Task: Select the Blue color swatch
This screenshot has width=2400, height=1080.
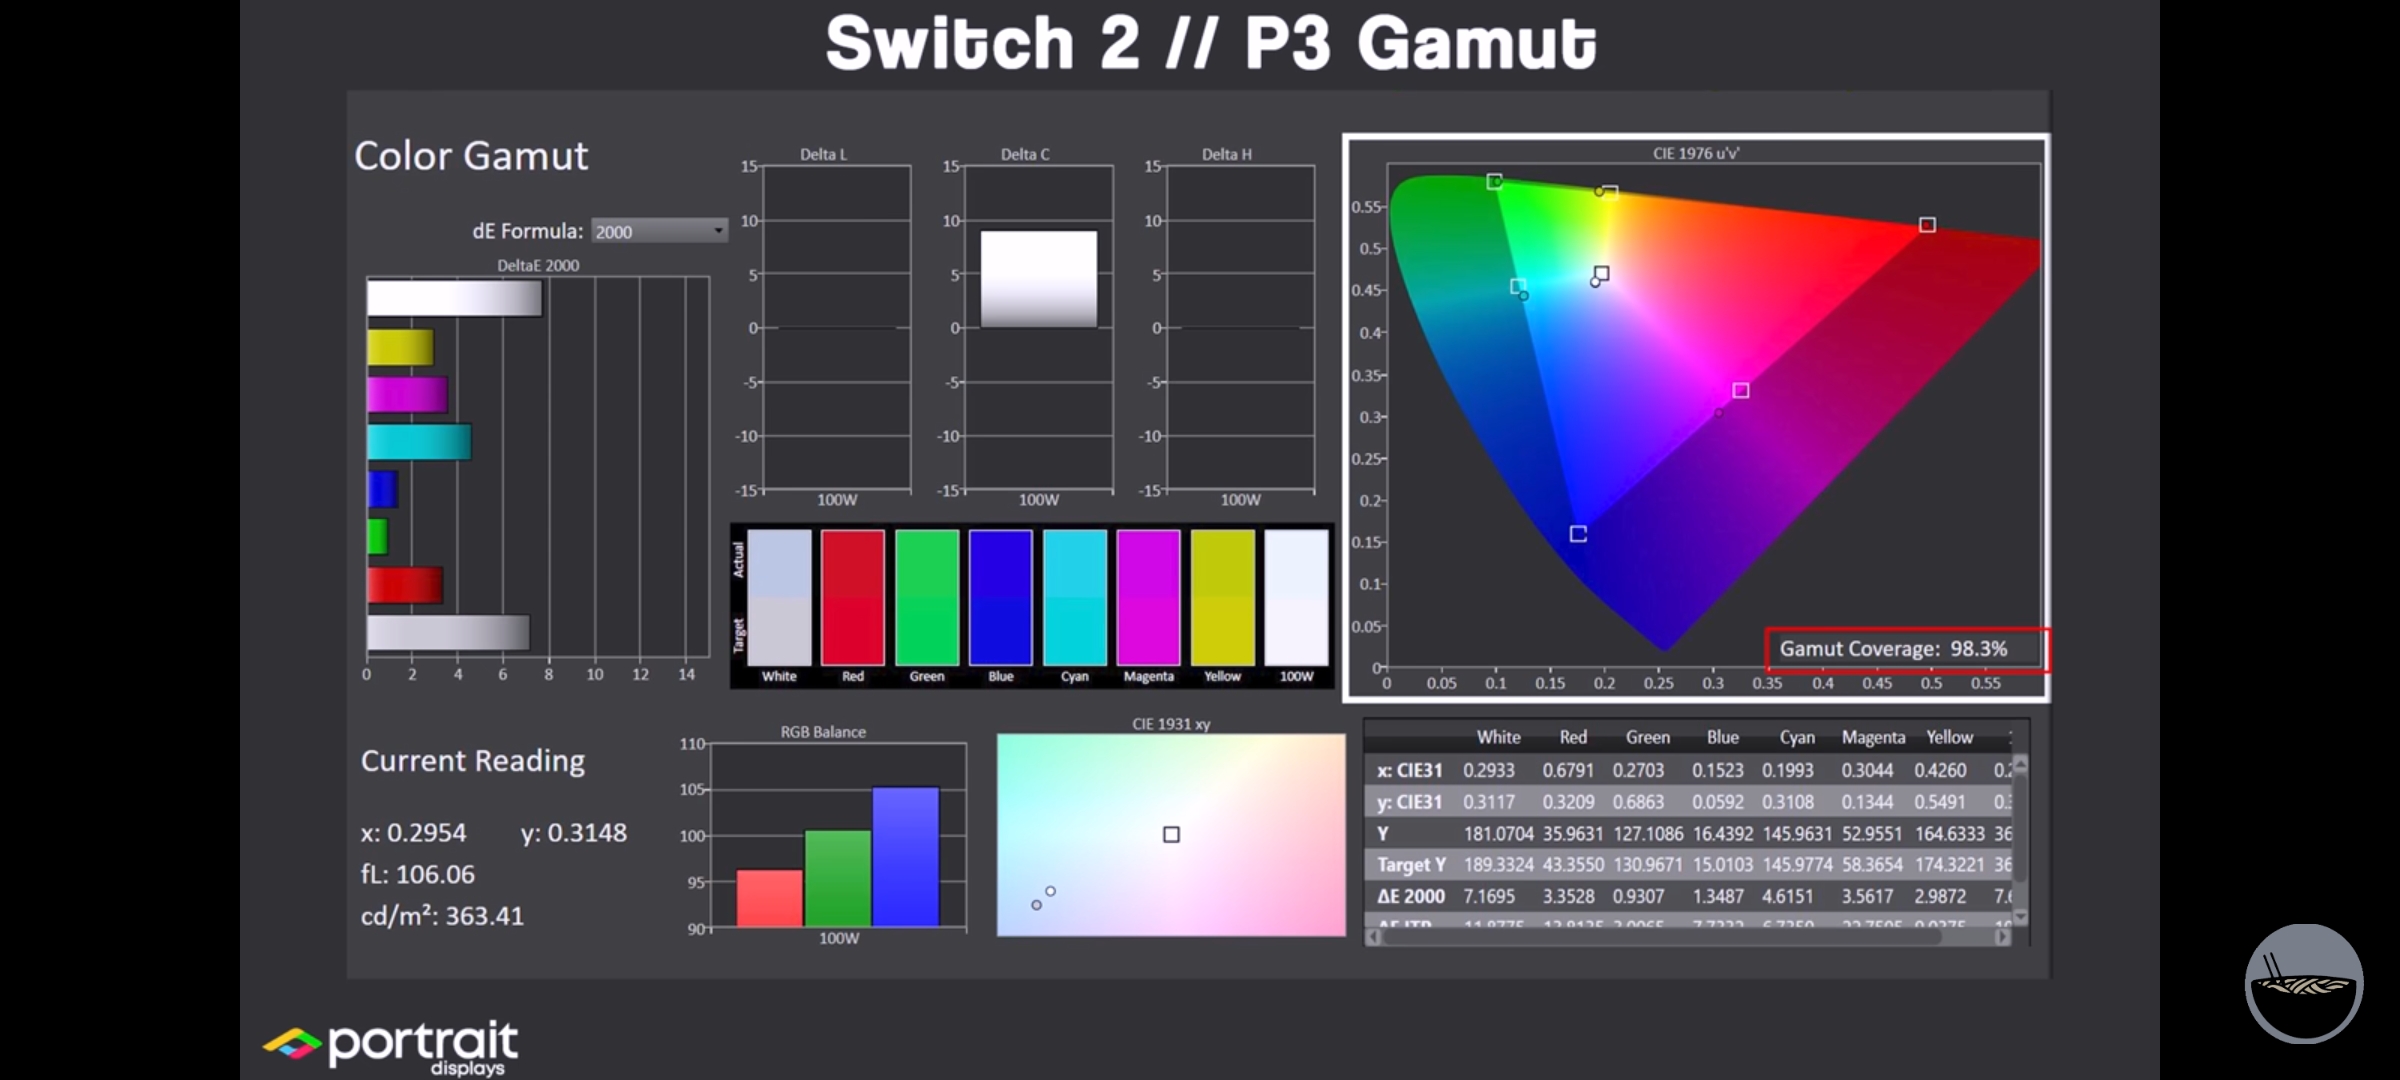Action: coord(1001,597)
